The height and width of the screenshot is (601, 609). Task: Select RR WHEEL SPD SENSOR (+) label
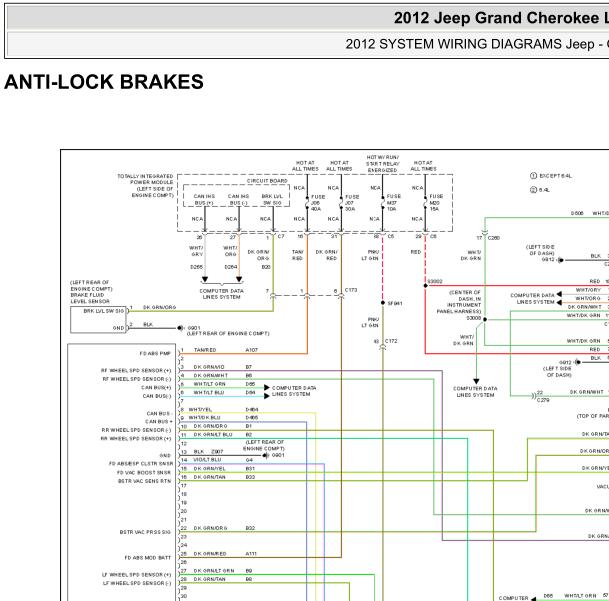tap(136, 439)
